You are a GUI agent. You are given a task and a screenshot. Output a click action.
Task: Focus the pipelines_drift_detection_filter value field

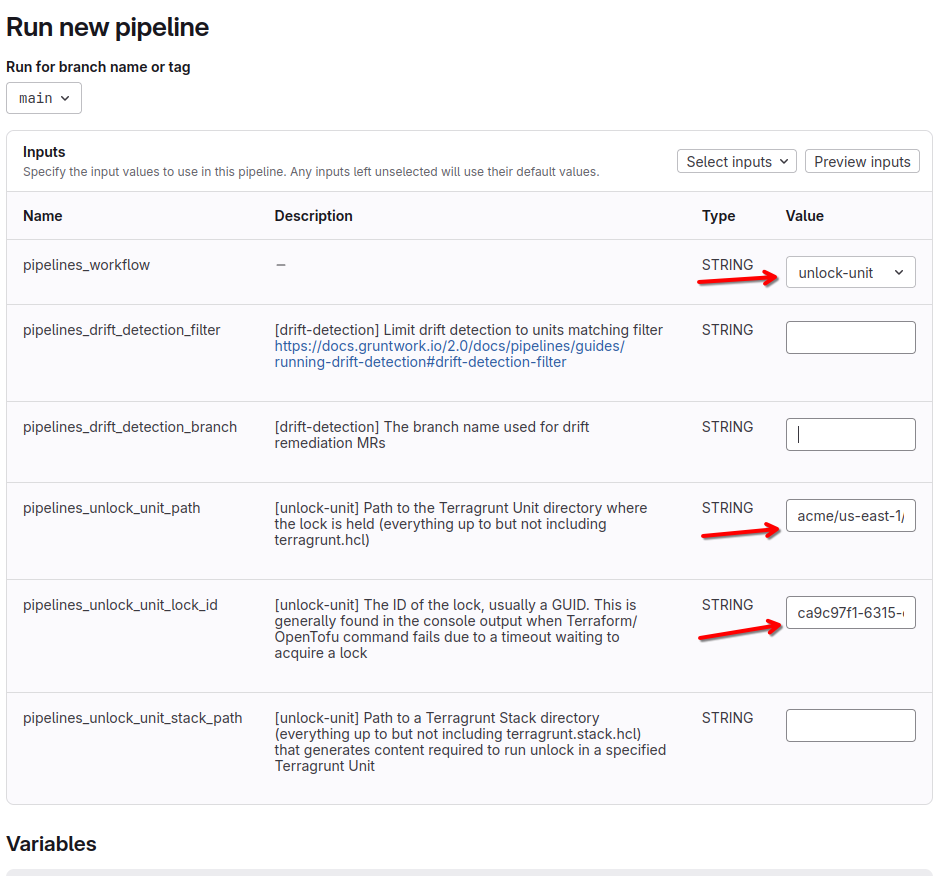(x=850, y=338)
